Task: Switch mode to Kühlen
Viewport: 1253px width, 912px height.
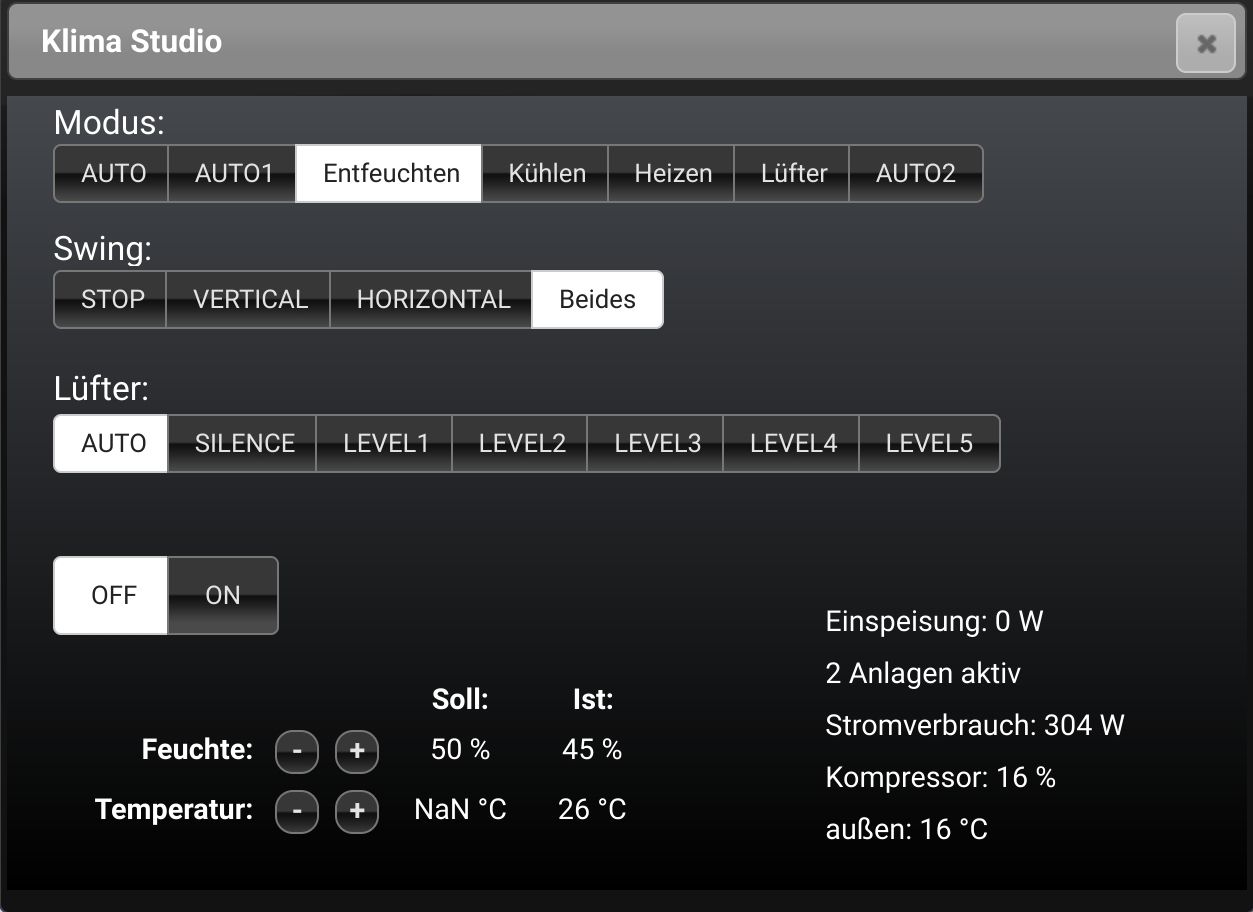Action: point(546,173)
